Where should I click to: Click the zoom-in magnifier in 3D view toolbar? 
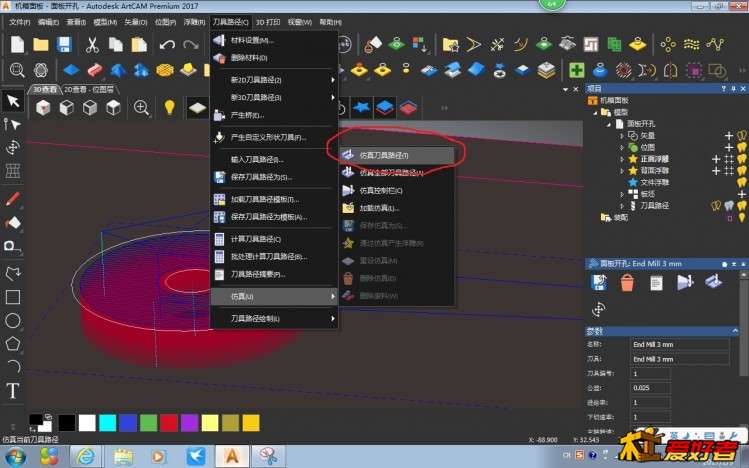point(141,107)
